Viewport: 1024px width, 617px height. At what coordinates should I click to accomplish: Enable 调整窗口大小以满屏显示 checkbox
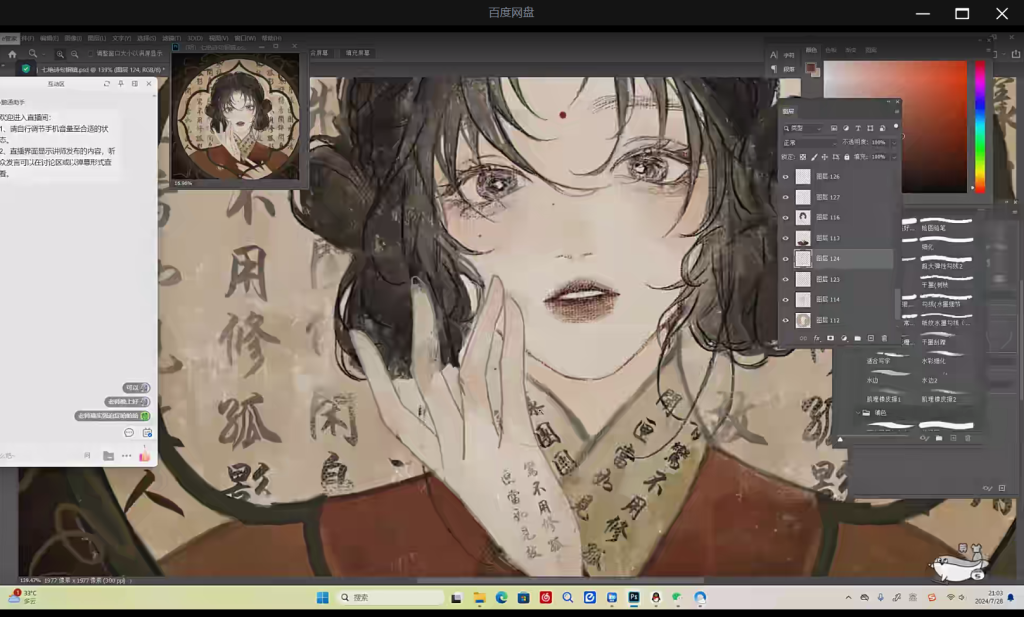[91, 54]
